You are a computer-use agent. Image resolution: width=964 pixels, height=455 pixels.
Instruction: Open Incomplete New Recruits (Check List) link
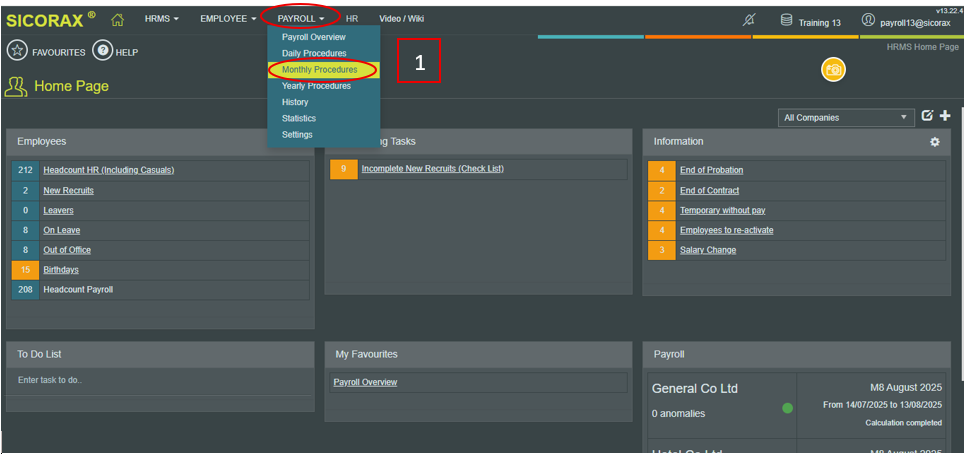(x=432, y=169)
